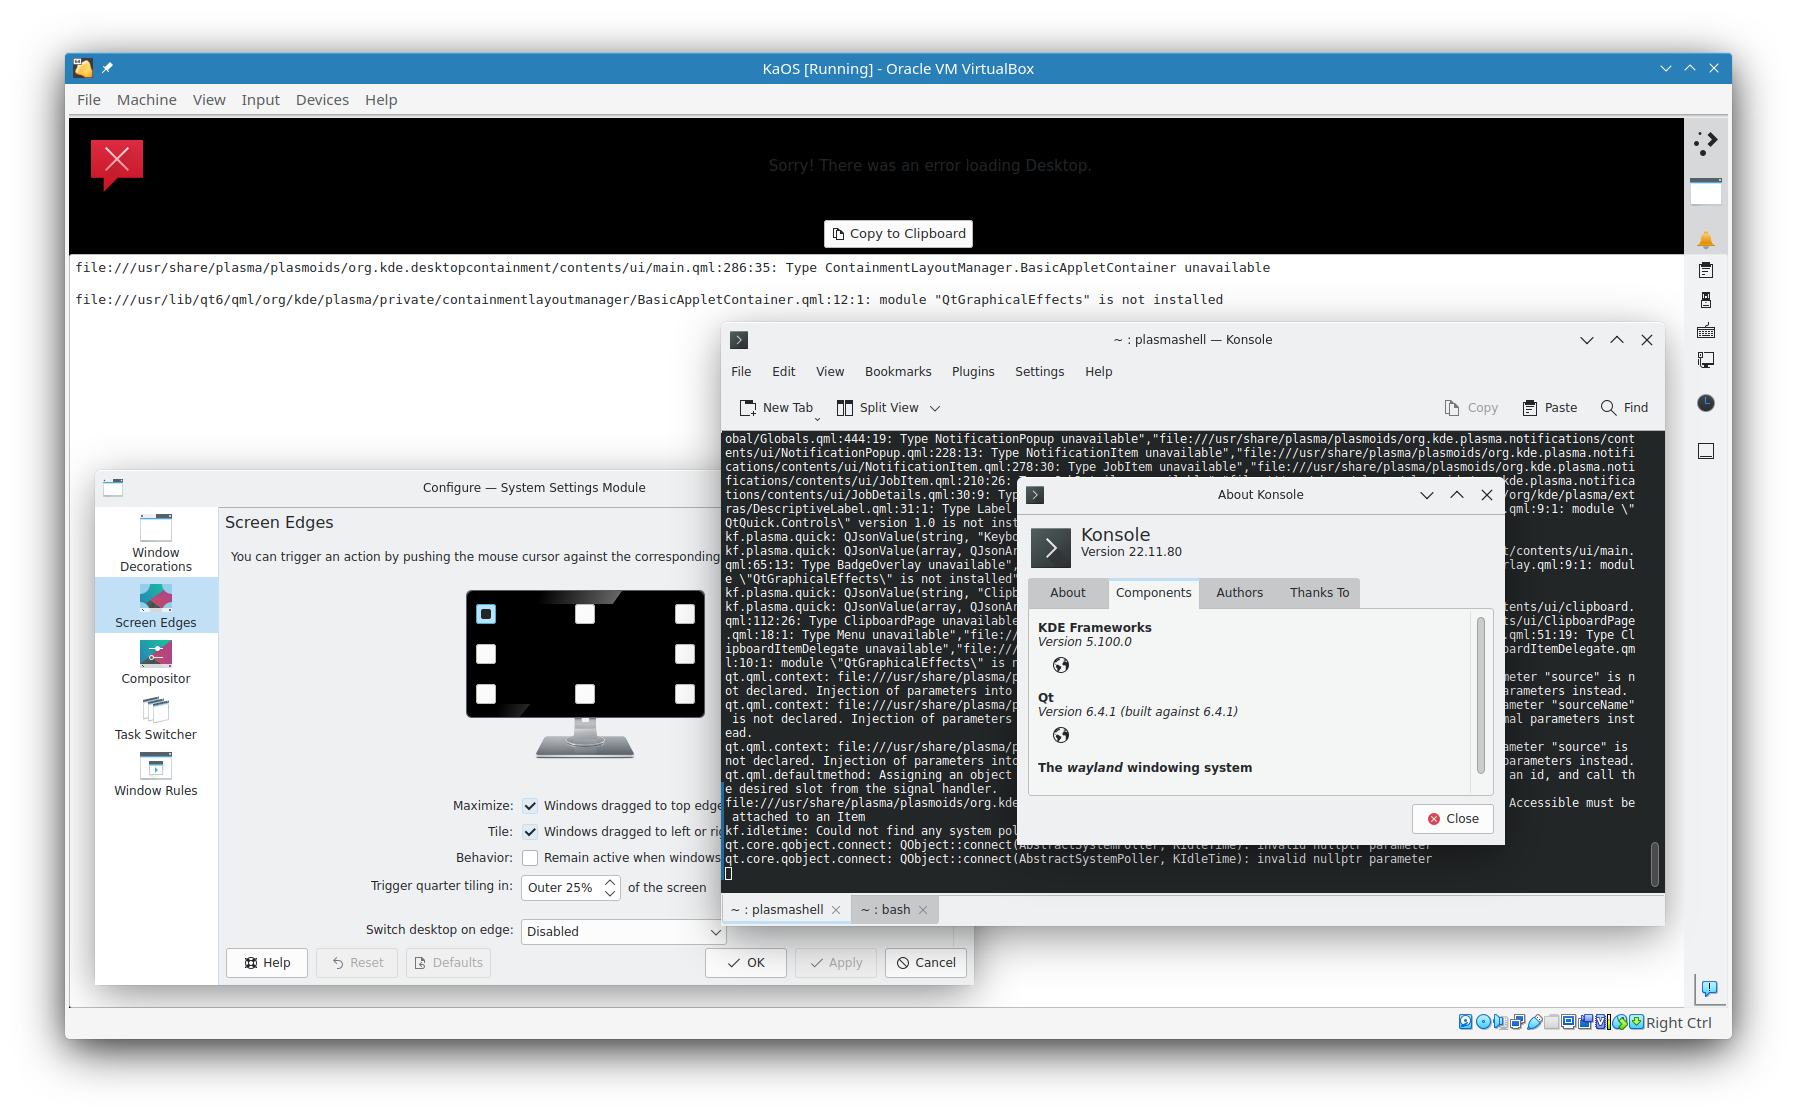Switch to the Thanks To tab
Image resolution: width=1797 pixels, height=1116 pixels.
coord(1319,593)
